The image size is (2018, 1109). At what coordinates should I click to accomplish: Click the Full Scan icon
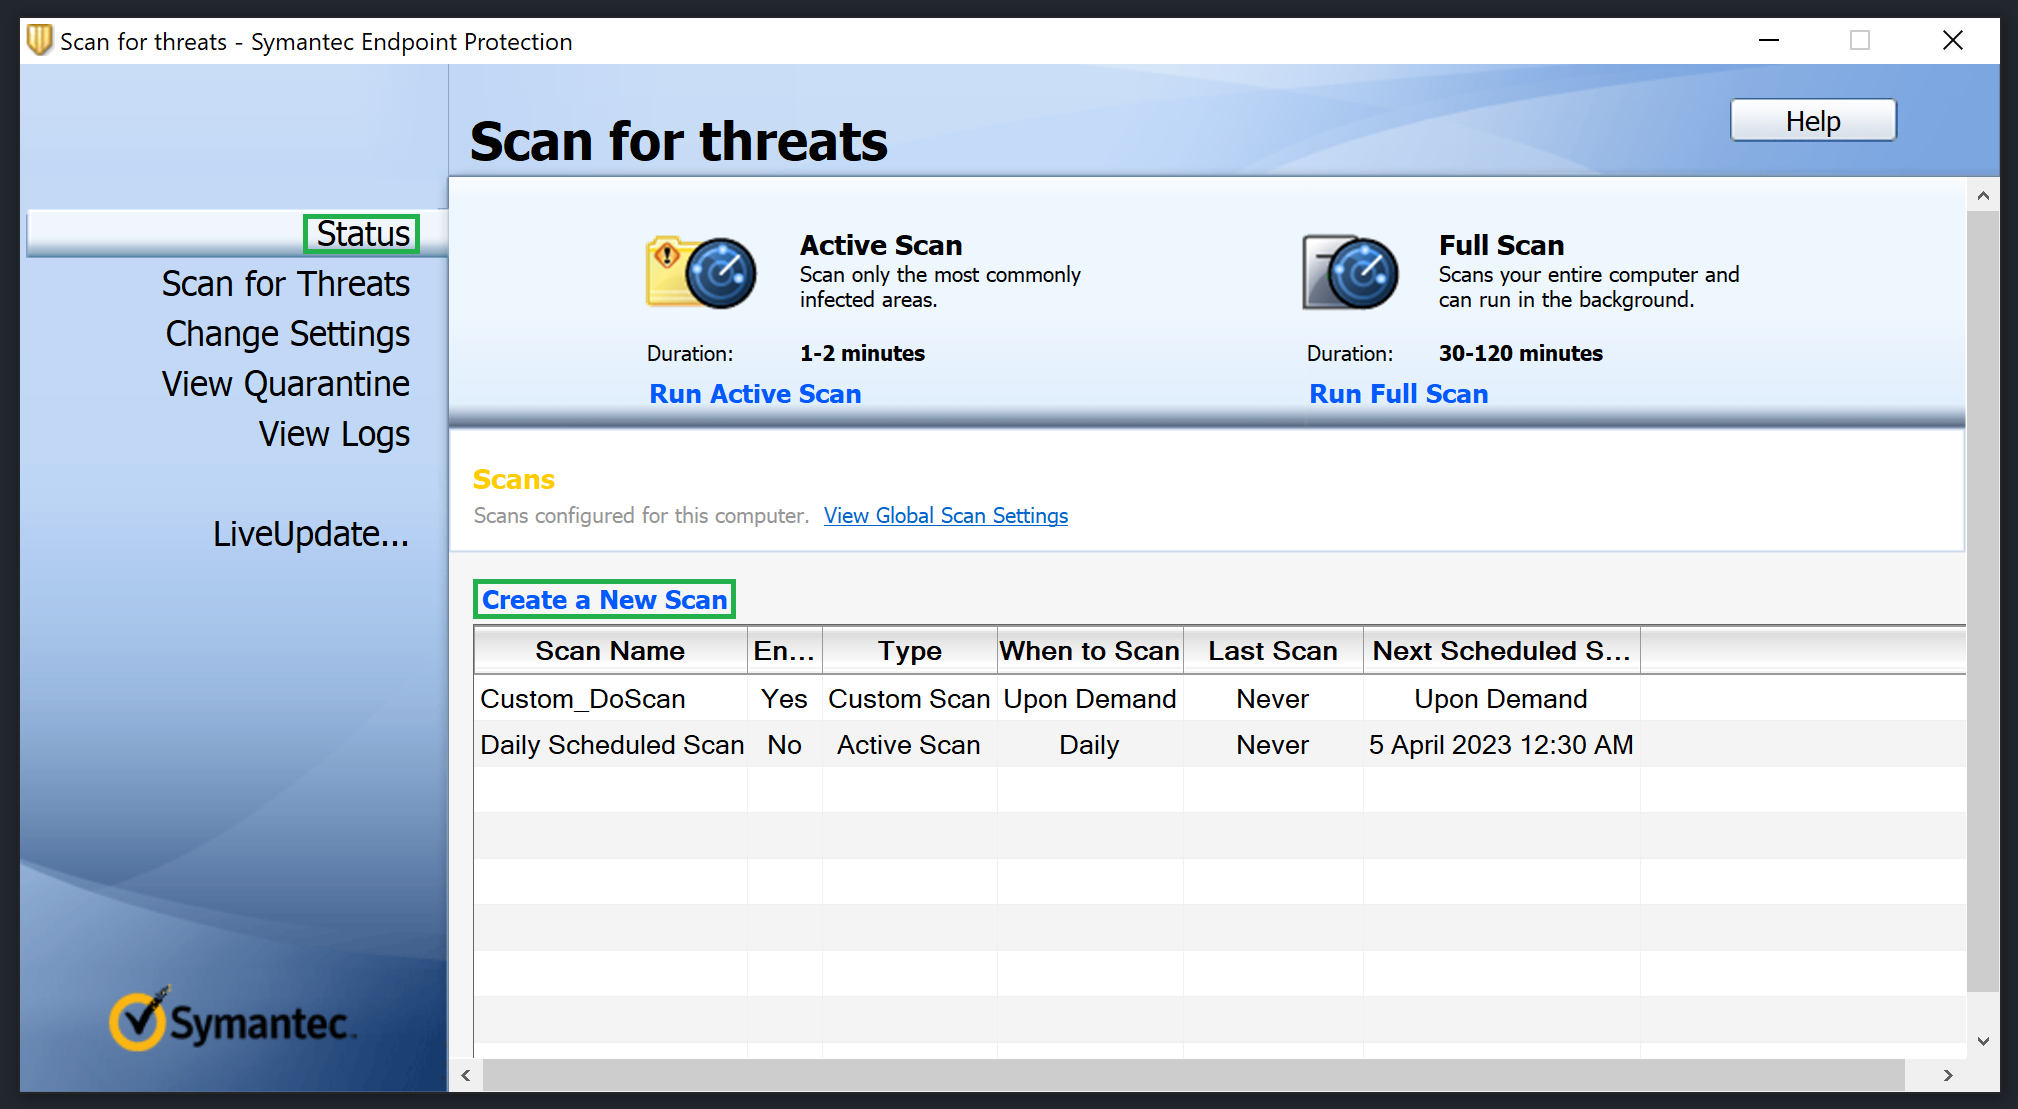[x=1348, y=272]
